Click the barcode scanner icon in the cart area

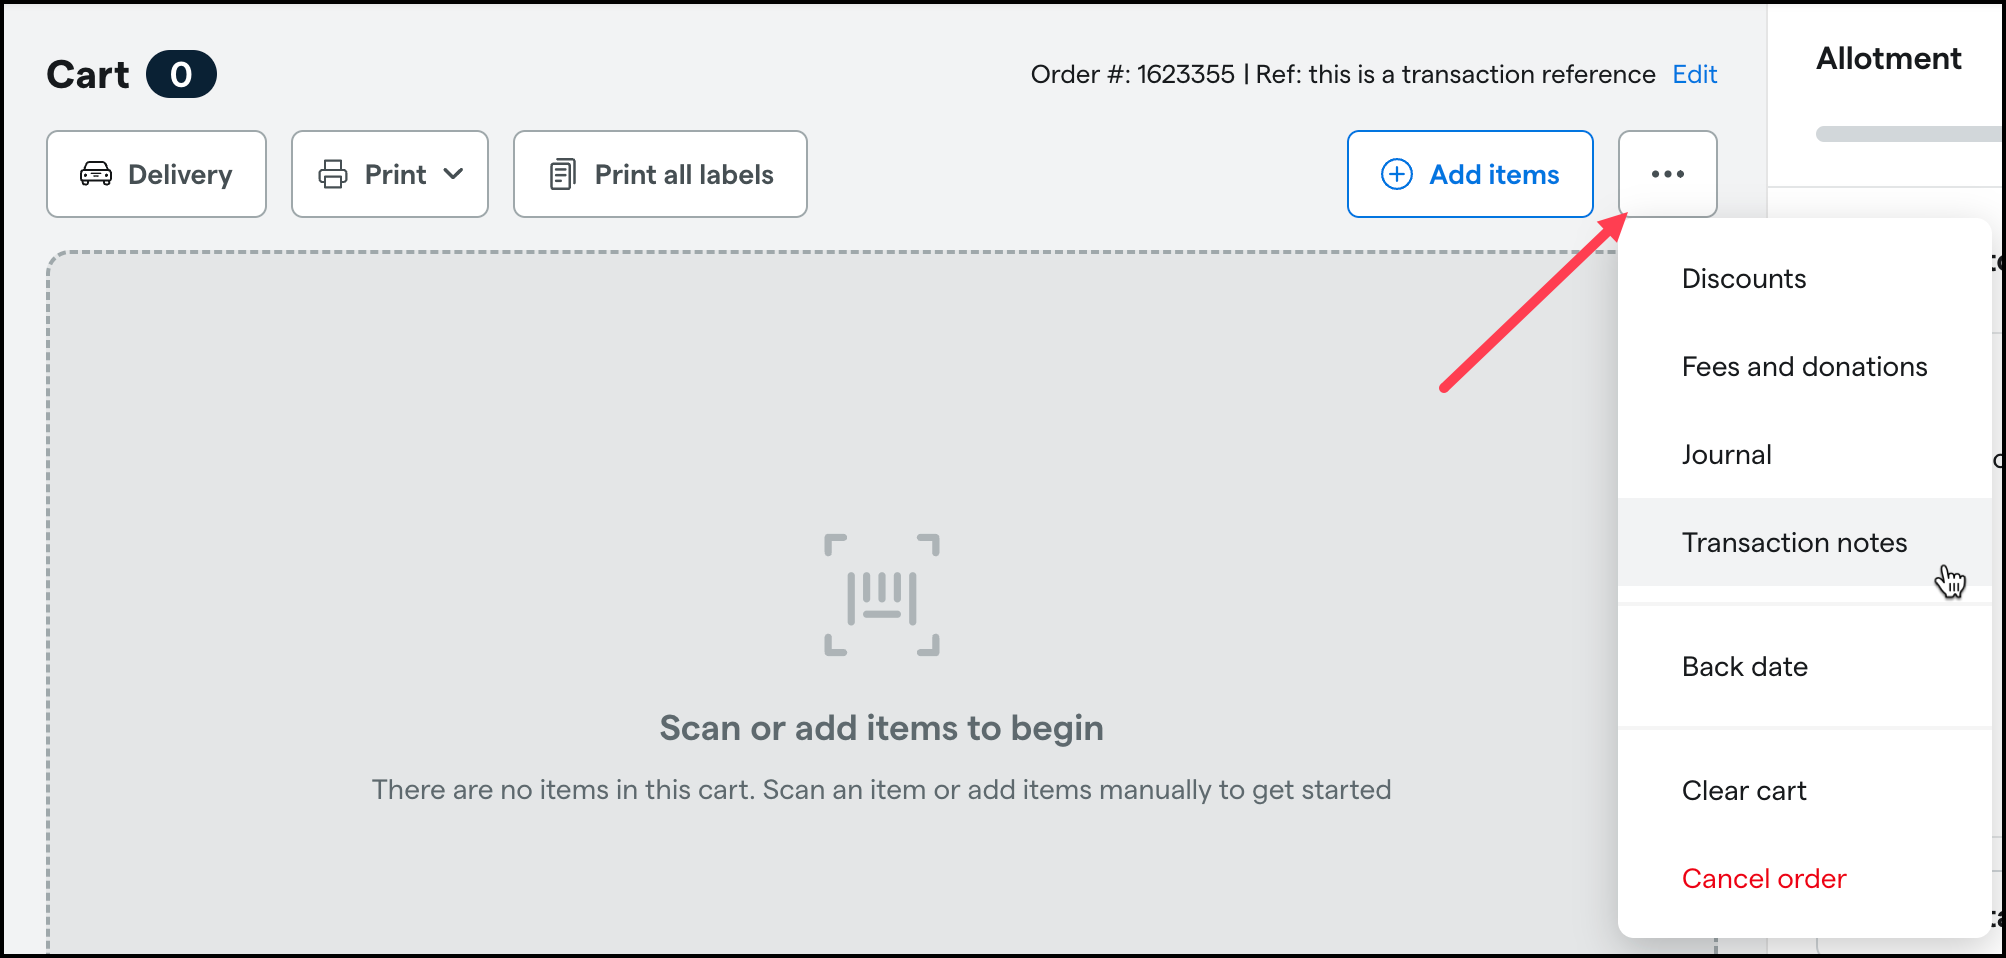click(882, 594)
